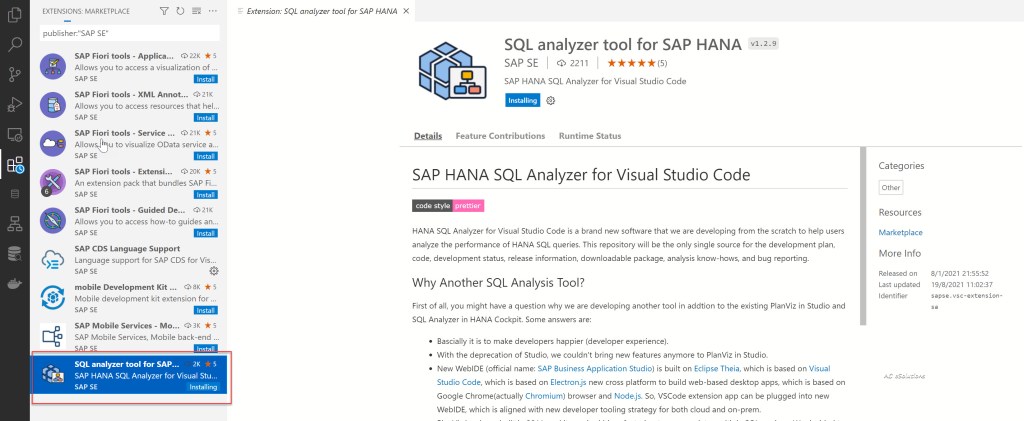The image size is (1024, 421).
Task: Switch to Feature Contributions tab
Action: (x=500, y=136)
